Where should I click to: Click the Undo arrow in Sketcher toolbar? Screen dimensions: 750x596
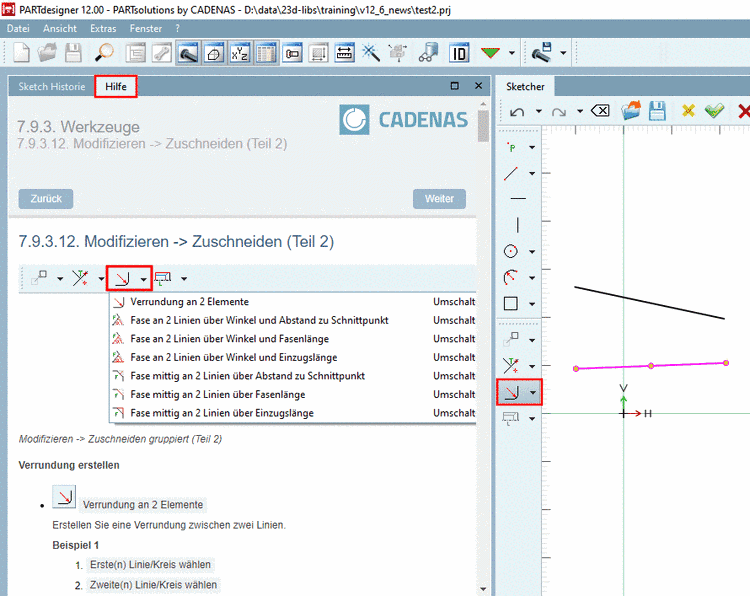click(x=517, y=112)
